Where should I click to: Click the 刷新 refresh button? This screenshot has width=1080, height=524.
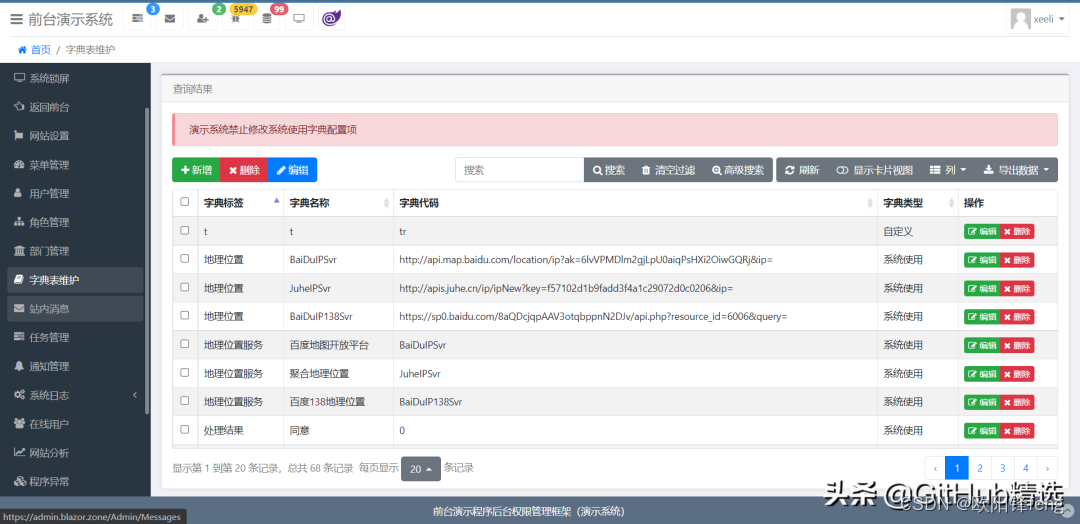click(802, 170)
